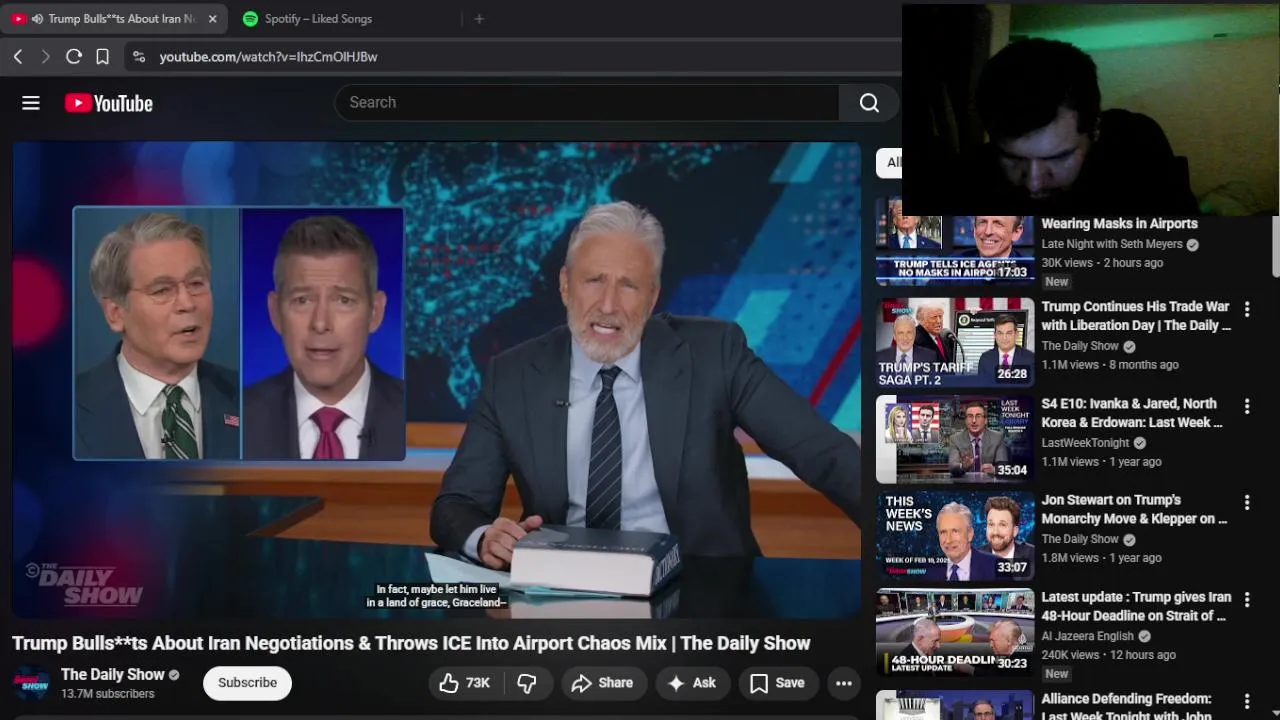Open Jon Stewart on Trump's Monarchy Move title
Screen dimensions: 1280x720
pyautogui.click(x=1134, y=509)
